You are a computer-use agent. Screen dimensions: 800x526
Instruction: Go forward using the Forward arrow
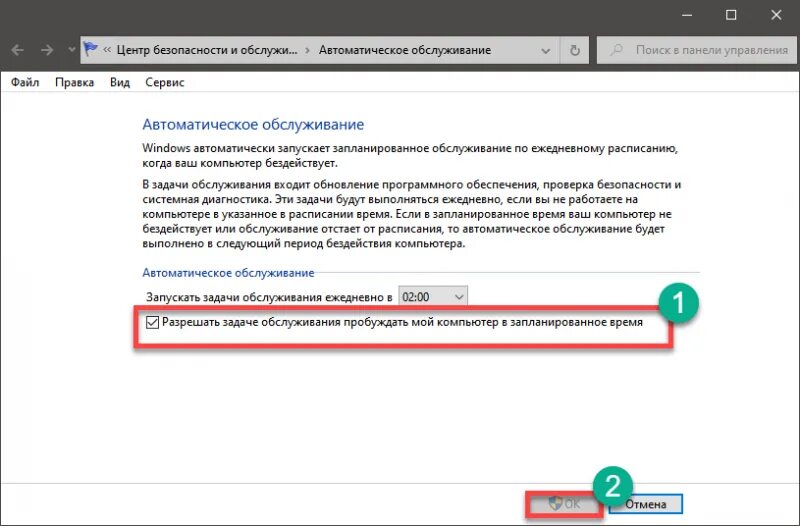tap(47, 50)
